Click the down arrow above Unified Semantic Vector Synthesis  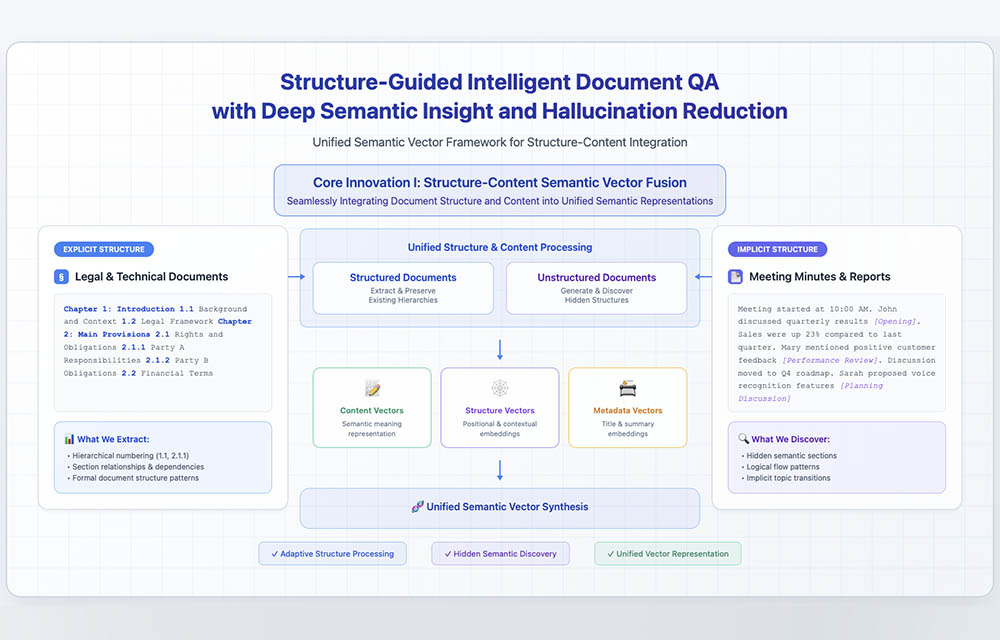500,469
